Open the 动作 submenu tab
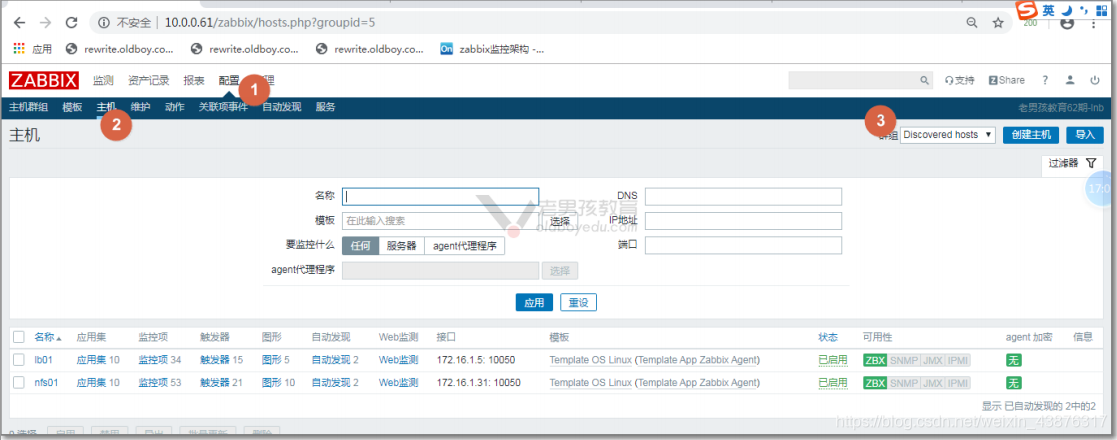 pyautogui.click(x=175, y=108)
